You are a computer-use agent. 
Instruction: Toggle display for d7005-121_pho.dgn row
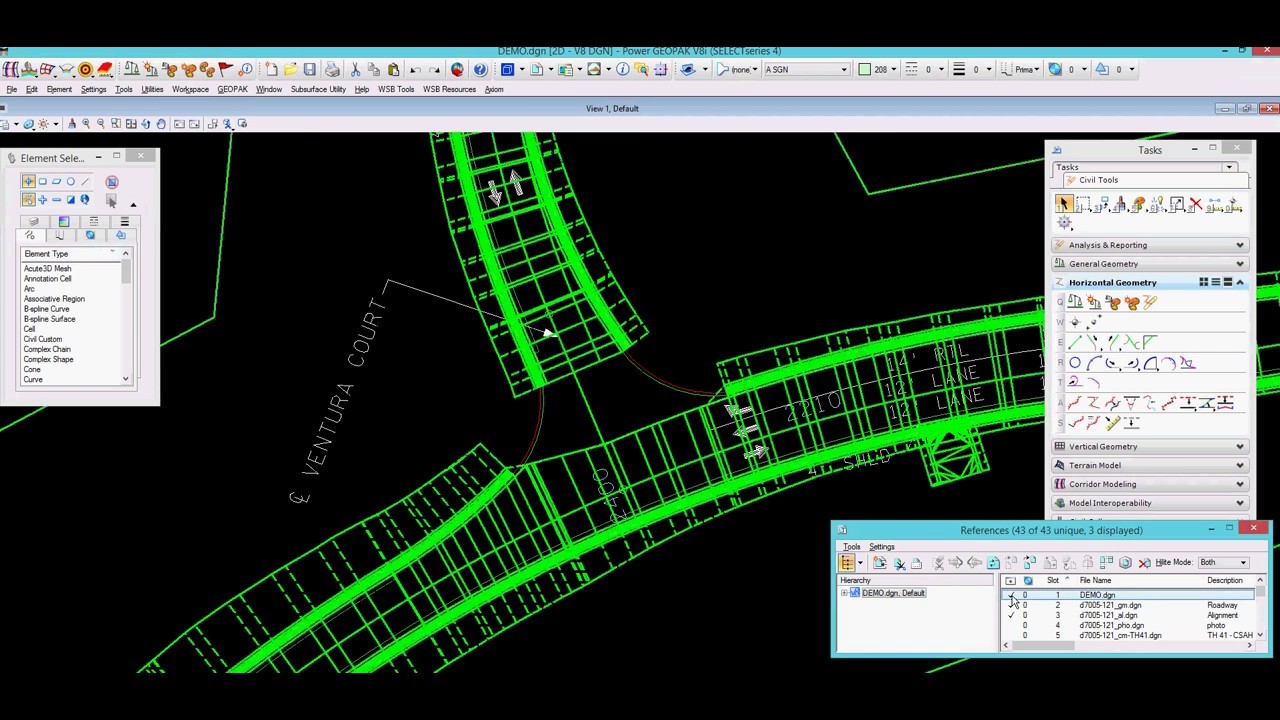[x=1010, y=625]
